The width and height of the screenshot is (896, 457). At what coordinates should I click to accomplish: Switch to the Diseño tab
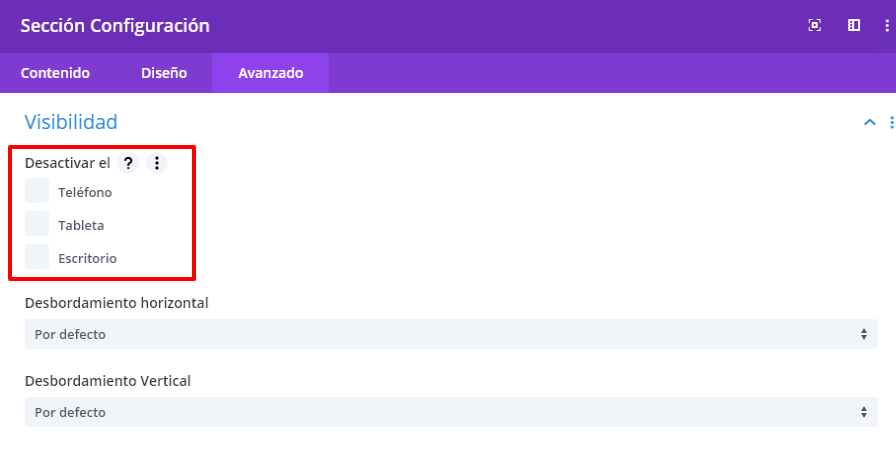pos(164,73)
